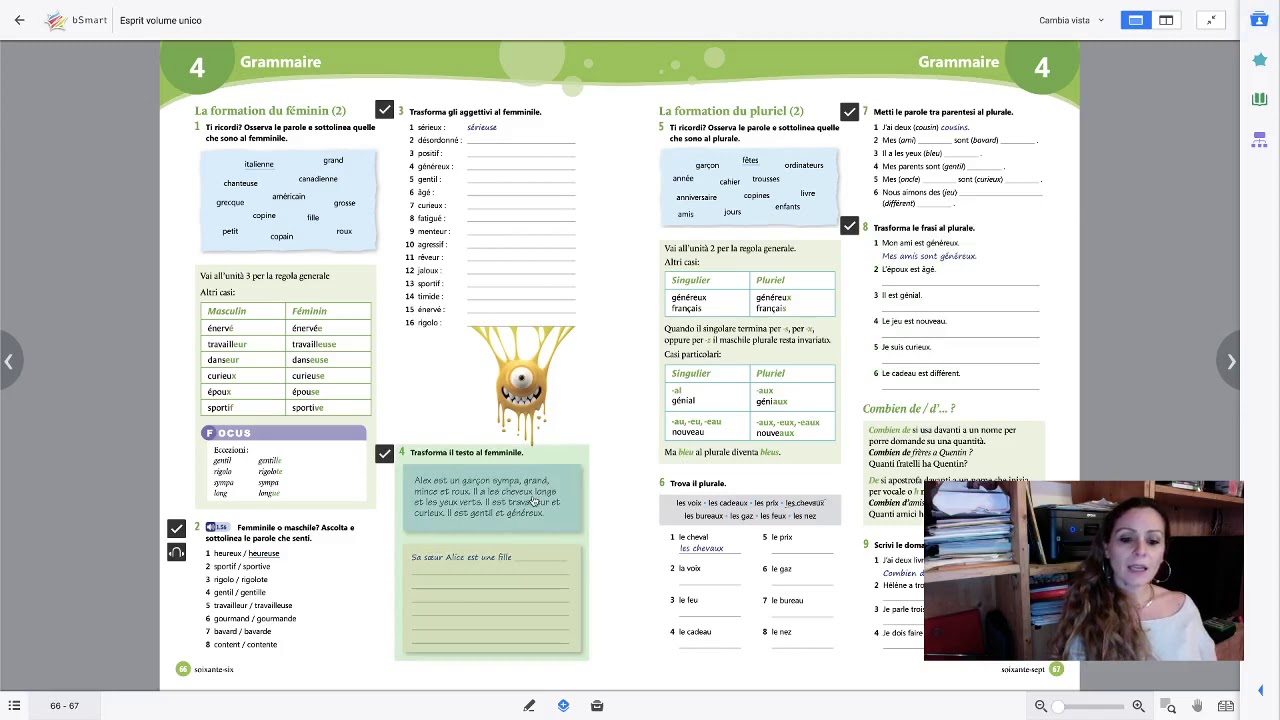This screenshot has height=720, width=1280.
Task: Click the FOCUS box header
Action: (284, 433)
